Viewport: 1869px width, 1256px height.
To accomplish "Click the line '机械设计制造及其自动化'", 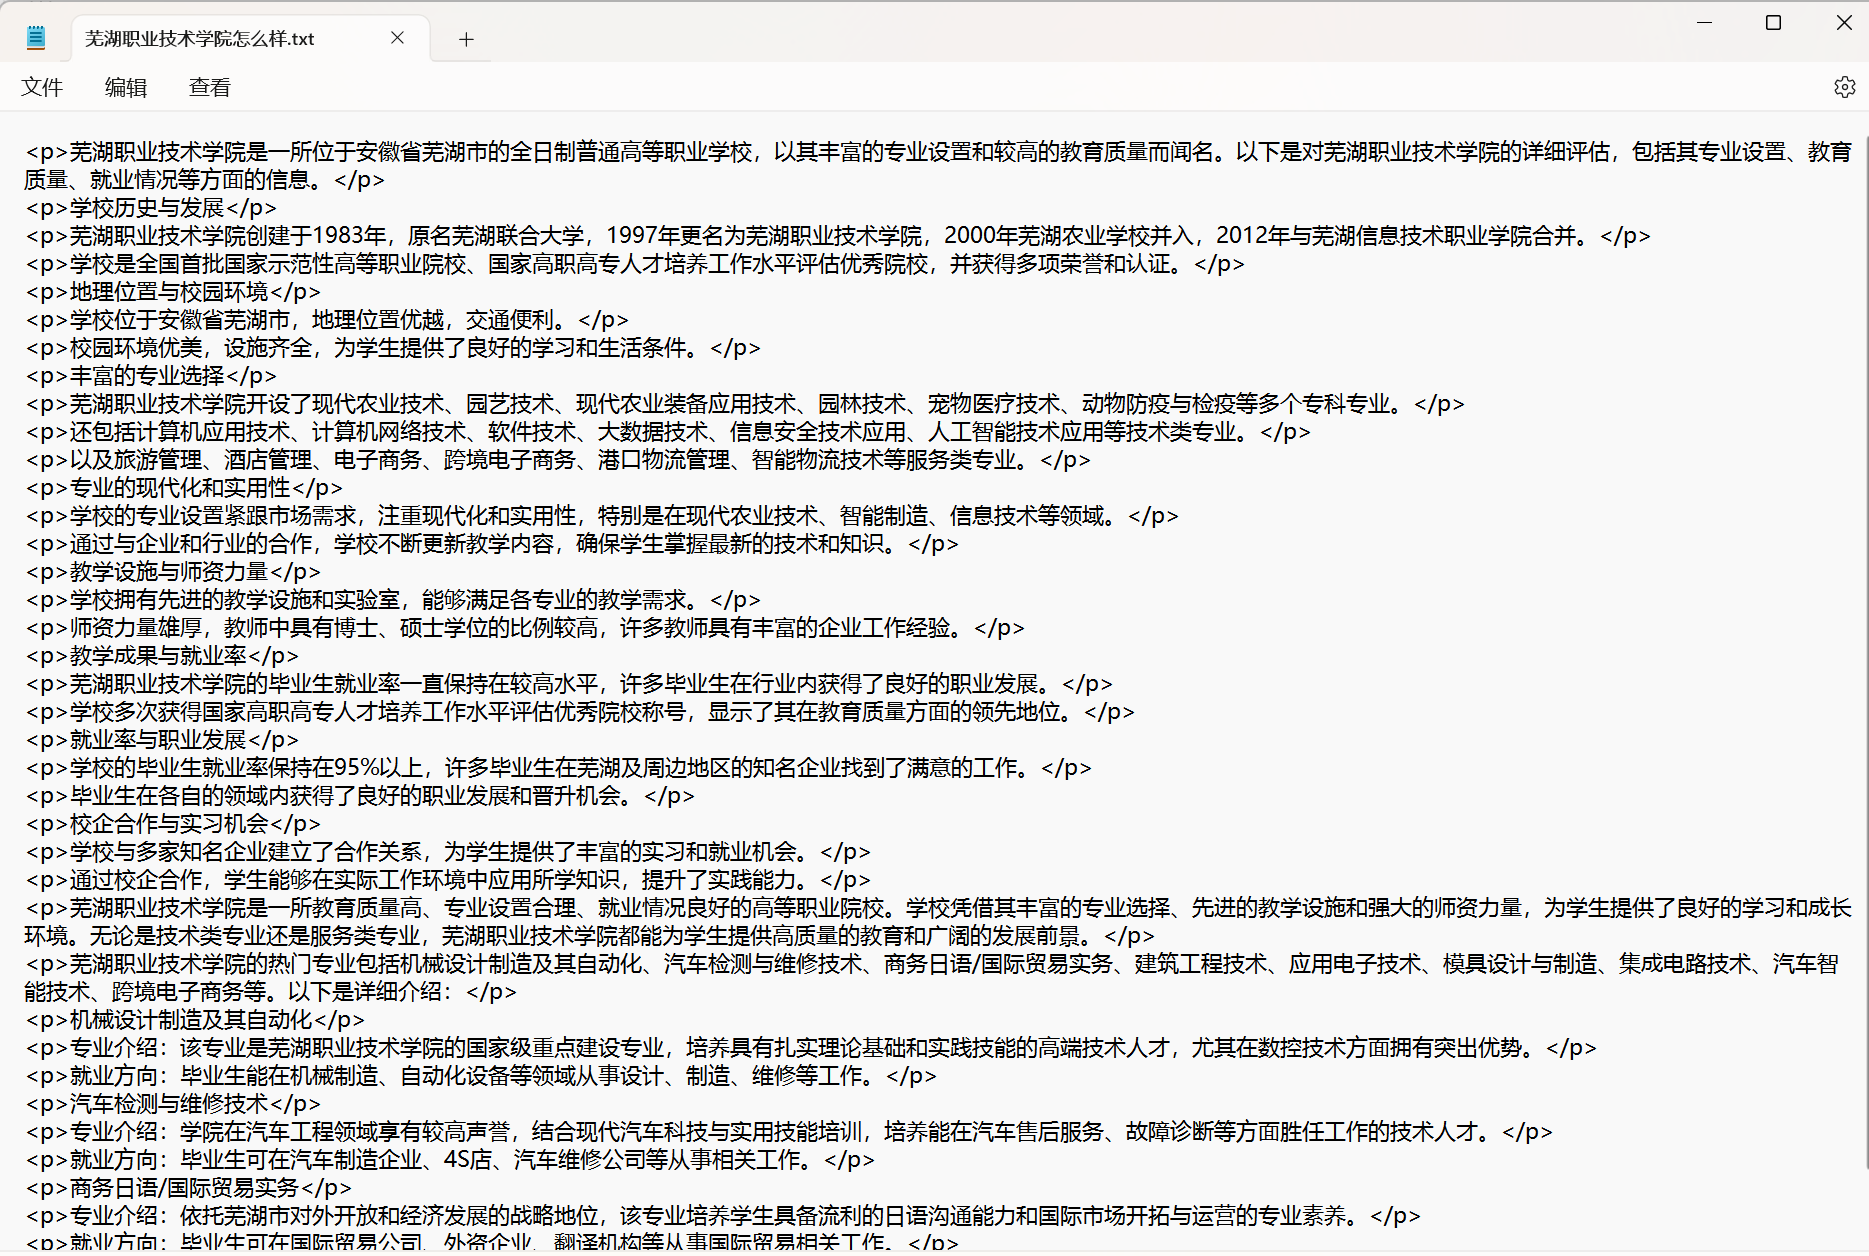I will point(195,1020).
